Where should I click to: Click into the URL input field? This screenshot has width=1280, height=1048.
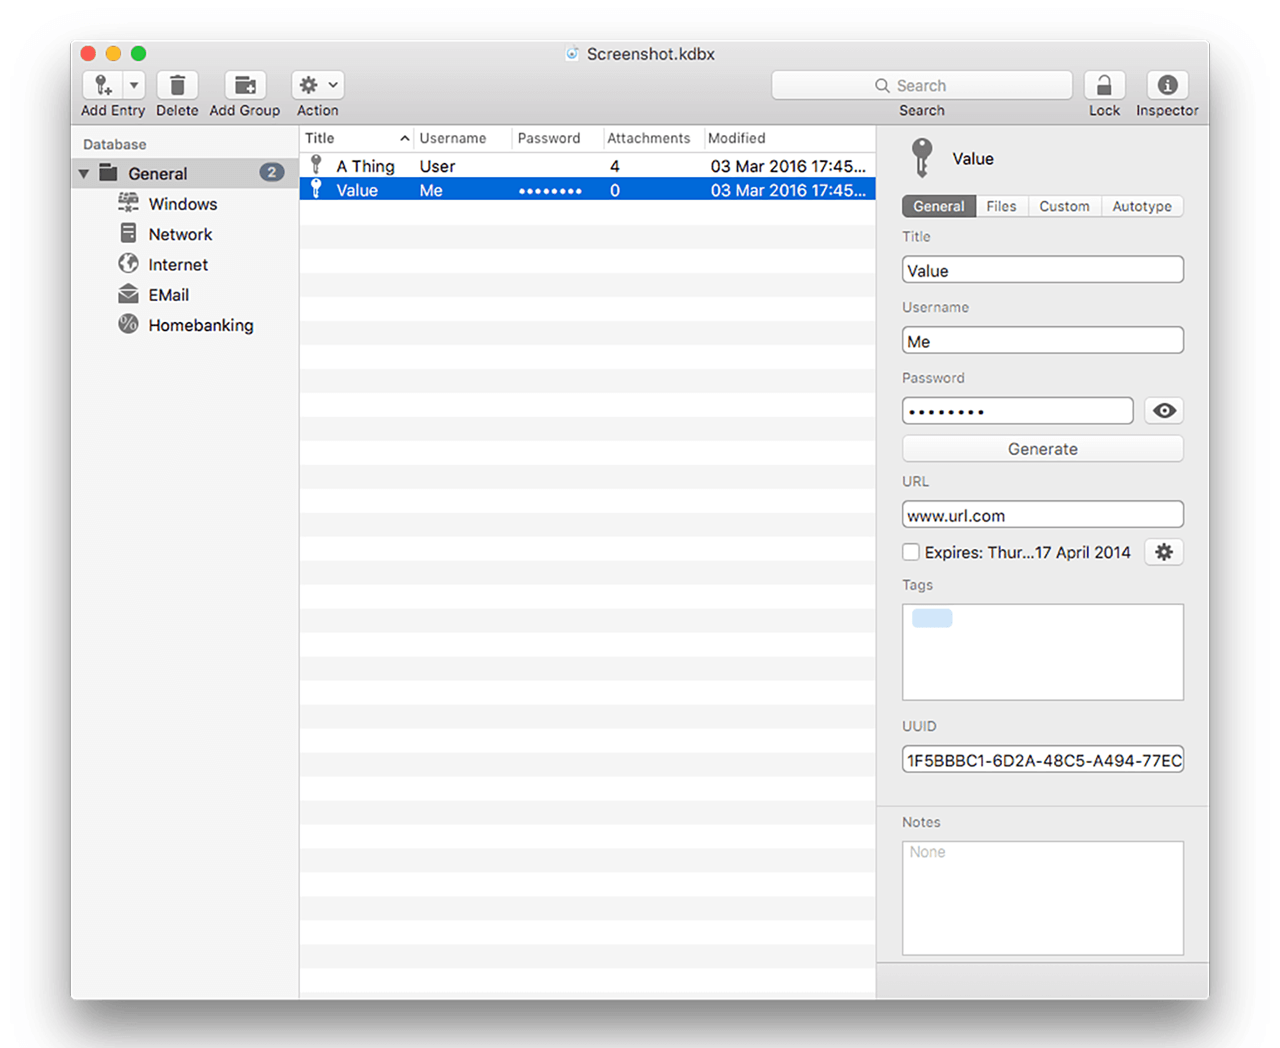[1042, 515]
